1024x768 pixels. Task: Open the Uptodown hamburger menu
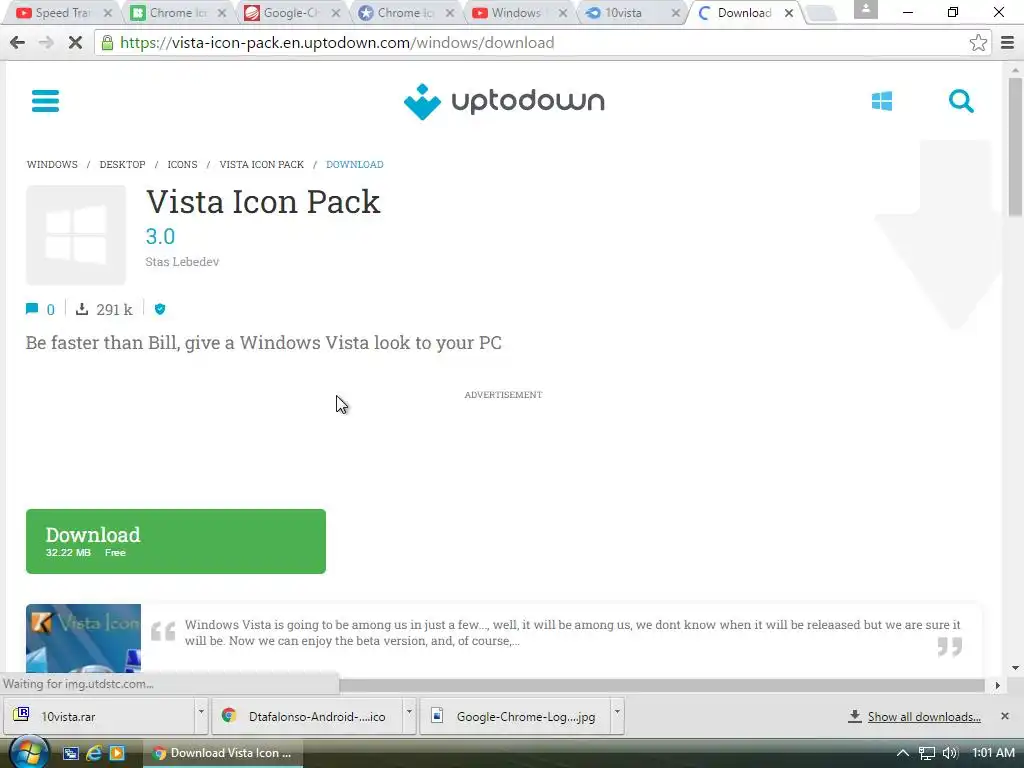click(45, 101)
